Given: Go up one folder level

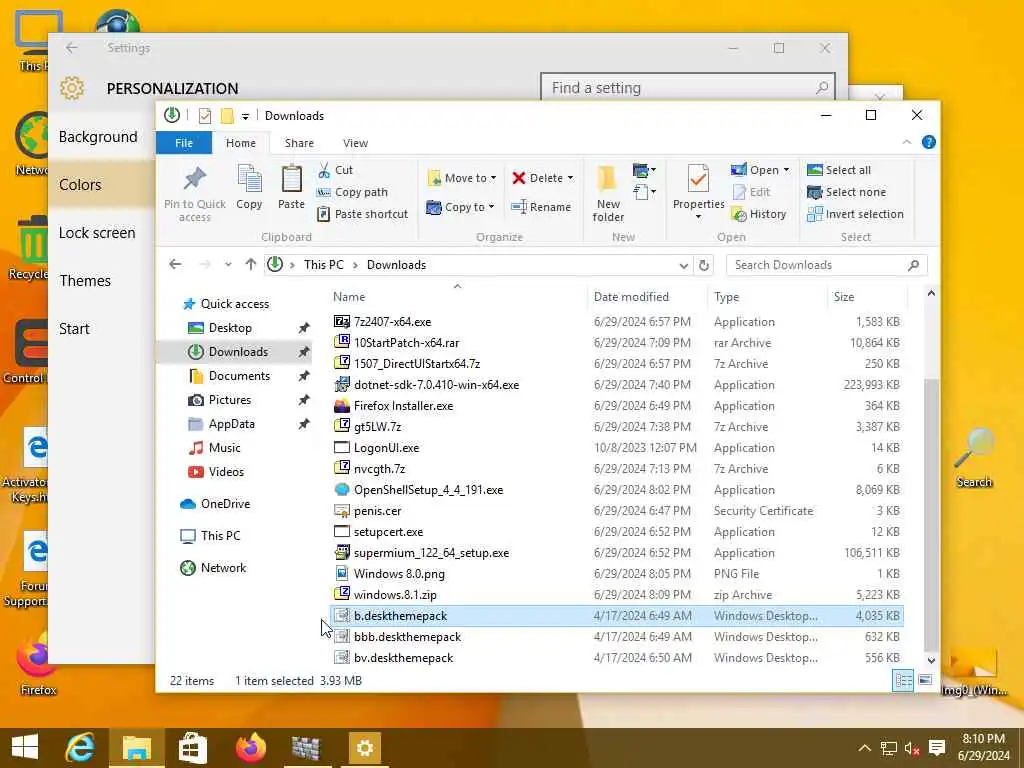Looking at the screenshot, I should pos(251,264).
